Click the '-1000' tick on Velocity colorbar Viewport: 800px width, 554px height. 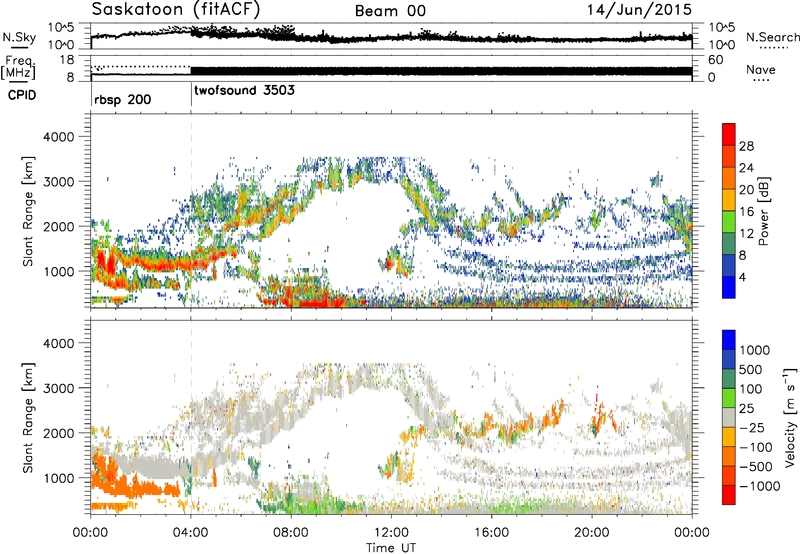click(760, 486)
